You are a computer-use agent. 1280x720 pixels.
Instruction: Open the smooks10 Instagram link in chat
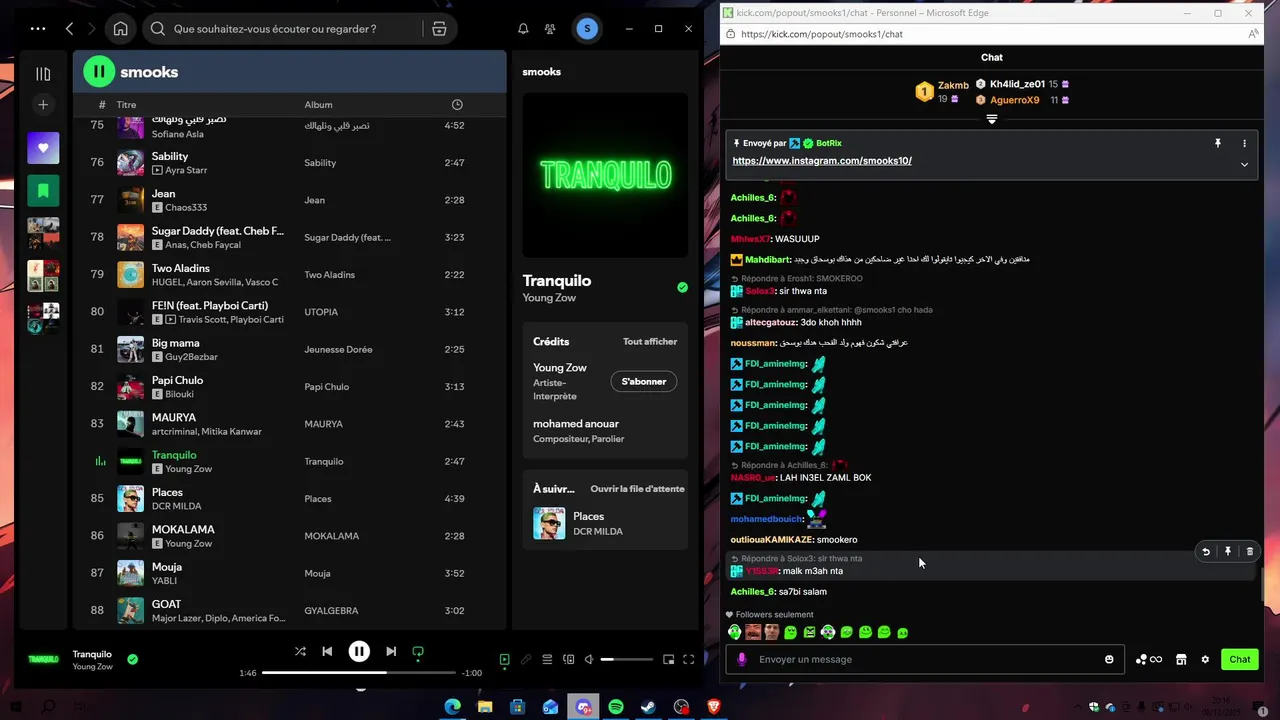[822, 160]
